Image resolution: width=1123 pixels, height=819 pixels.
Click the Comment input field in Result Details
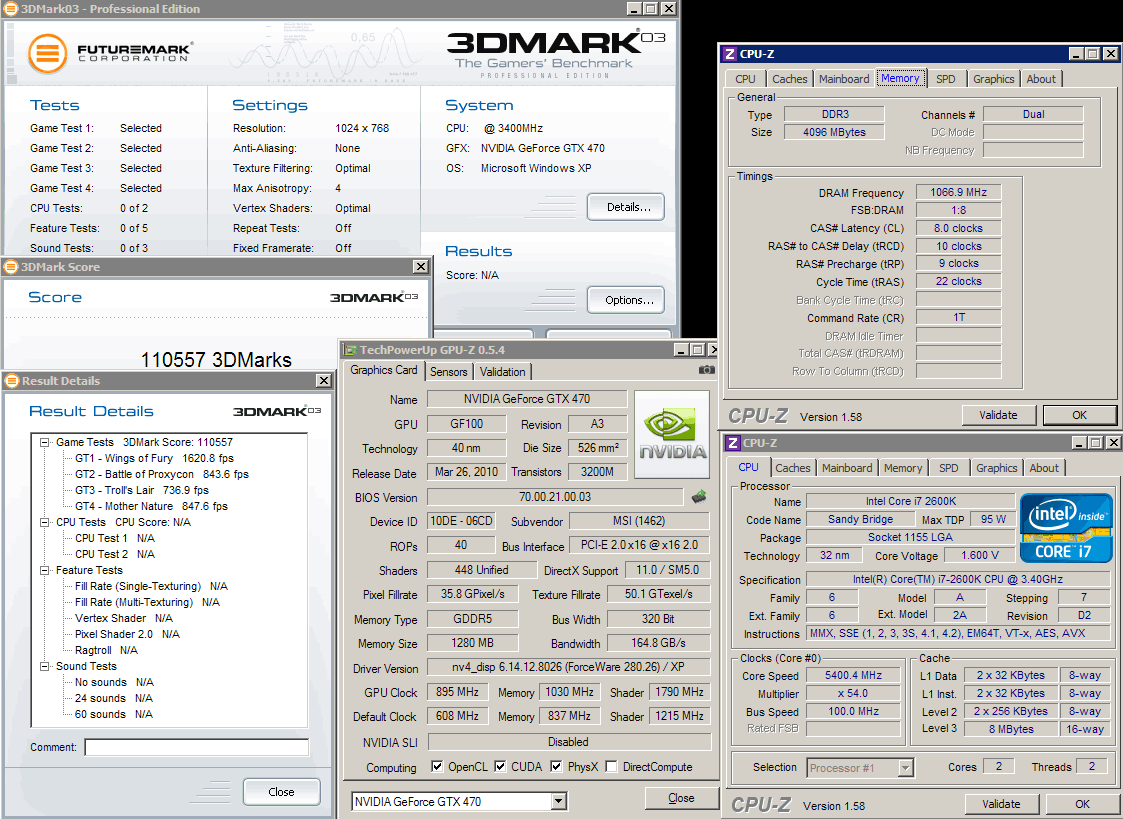click(196, 747)
